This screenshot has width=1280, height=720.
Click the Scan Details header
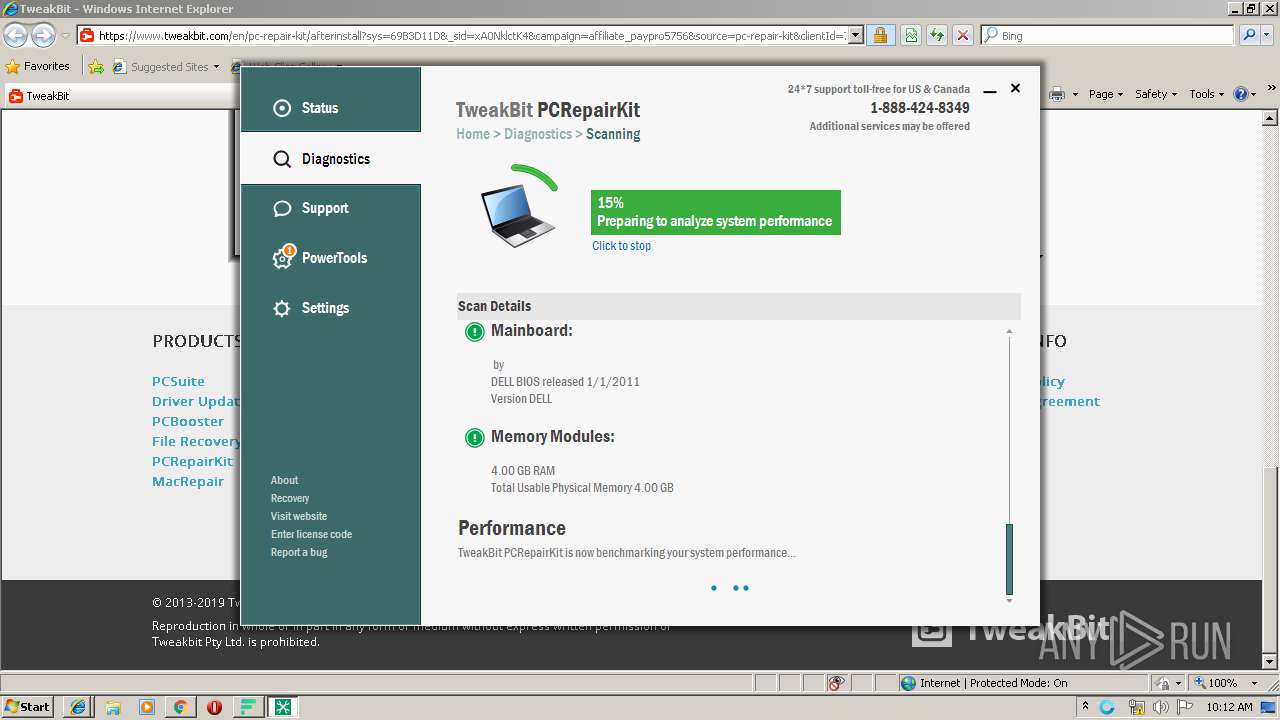pos(738,306)
